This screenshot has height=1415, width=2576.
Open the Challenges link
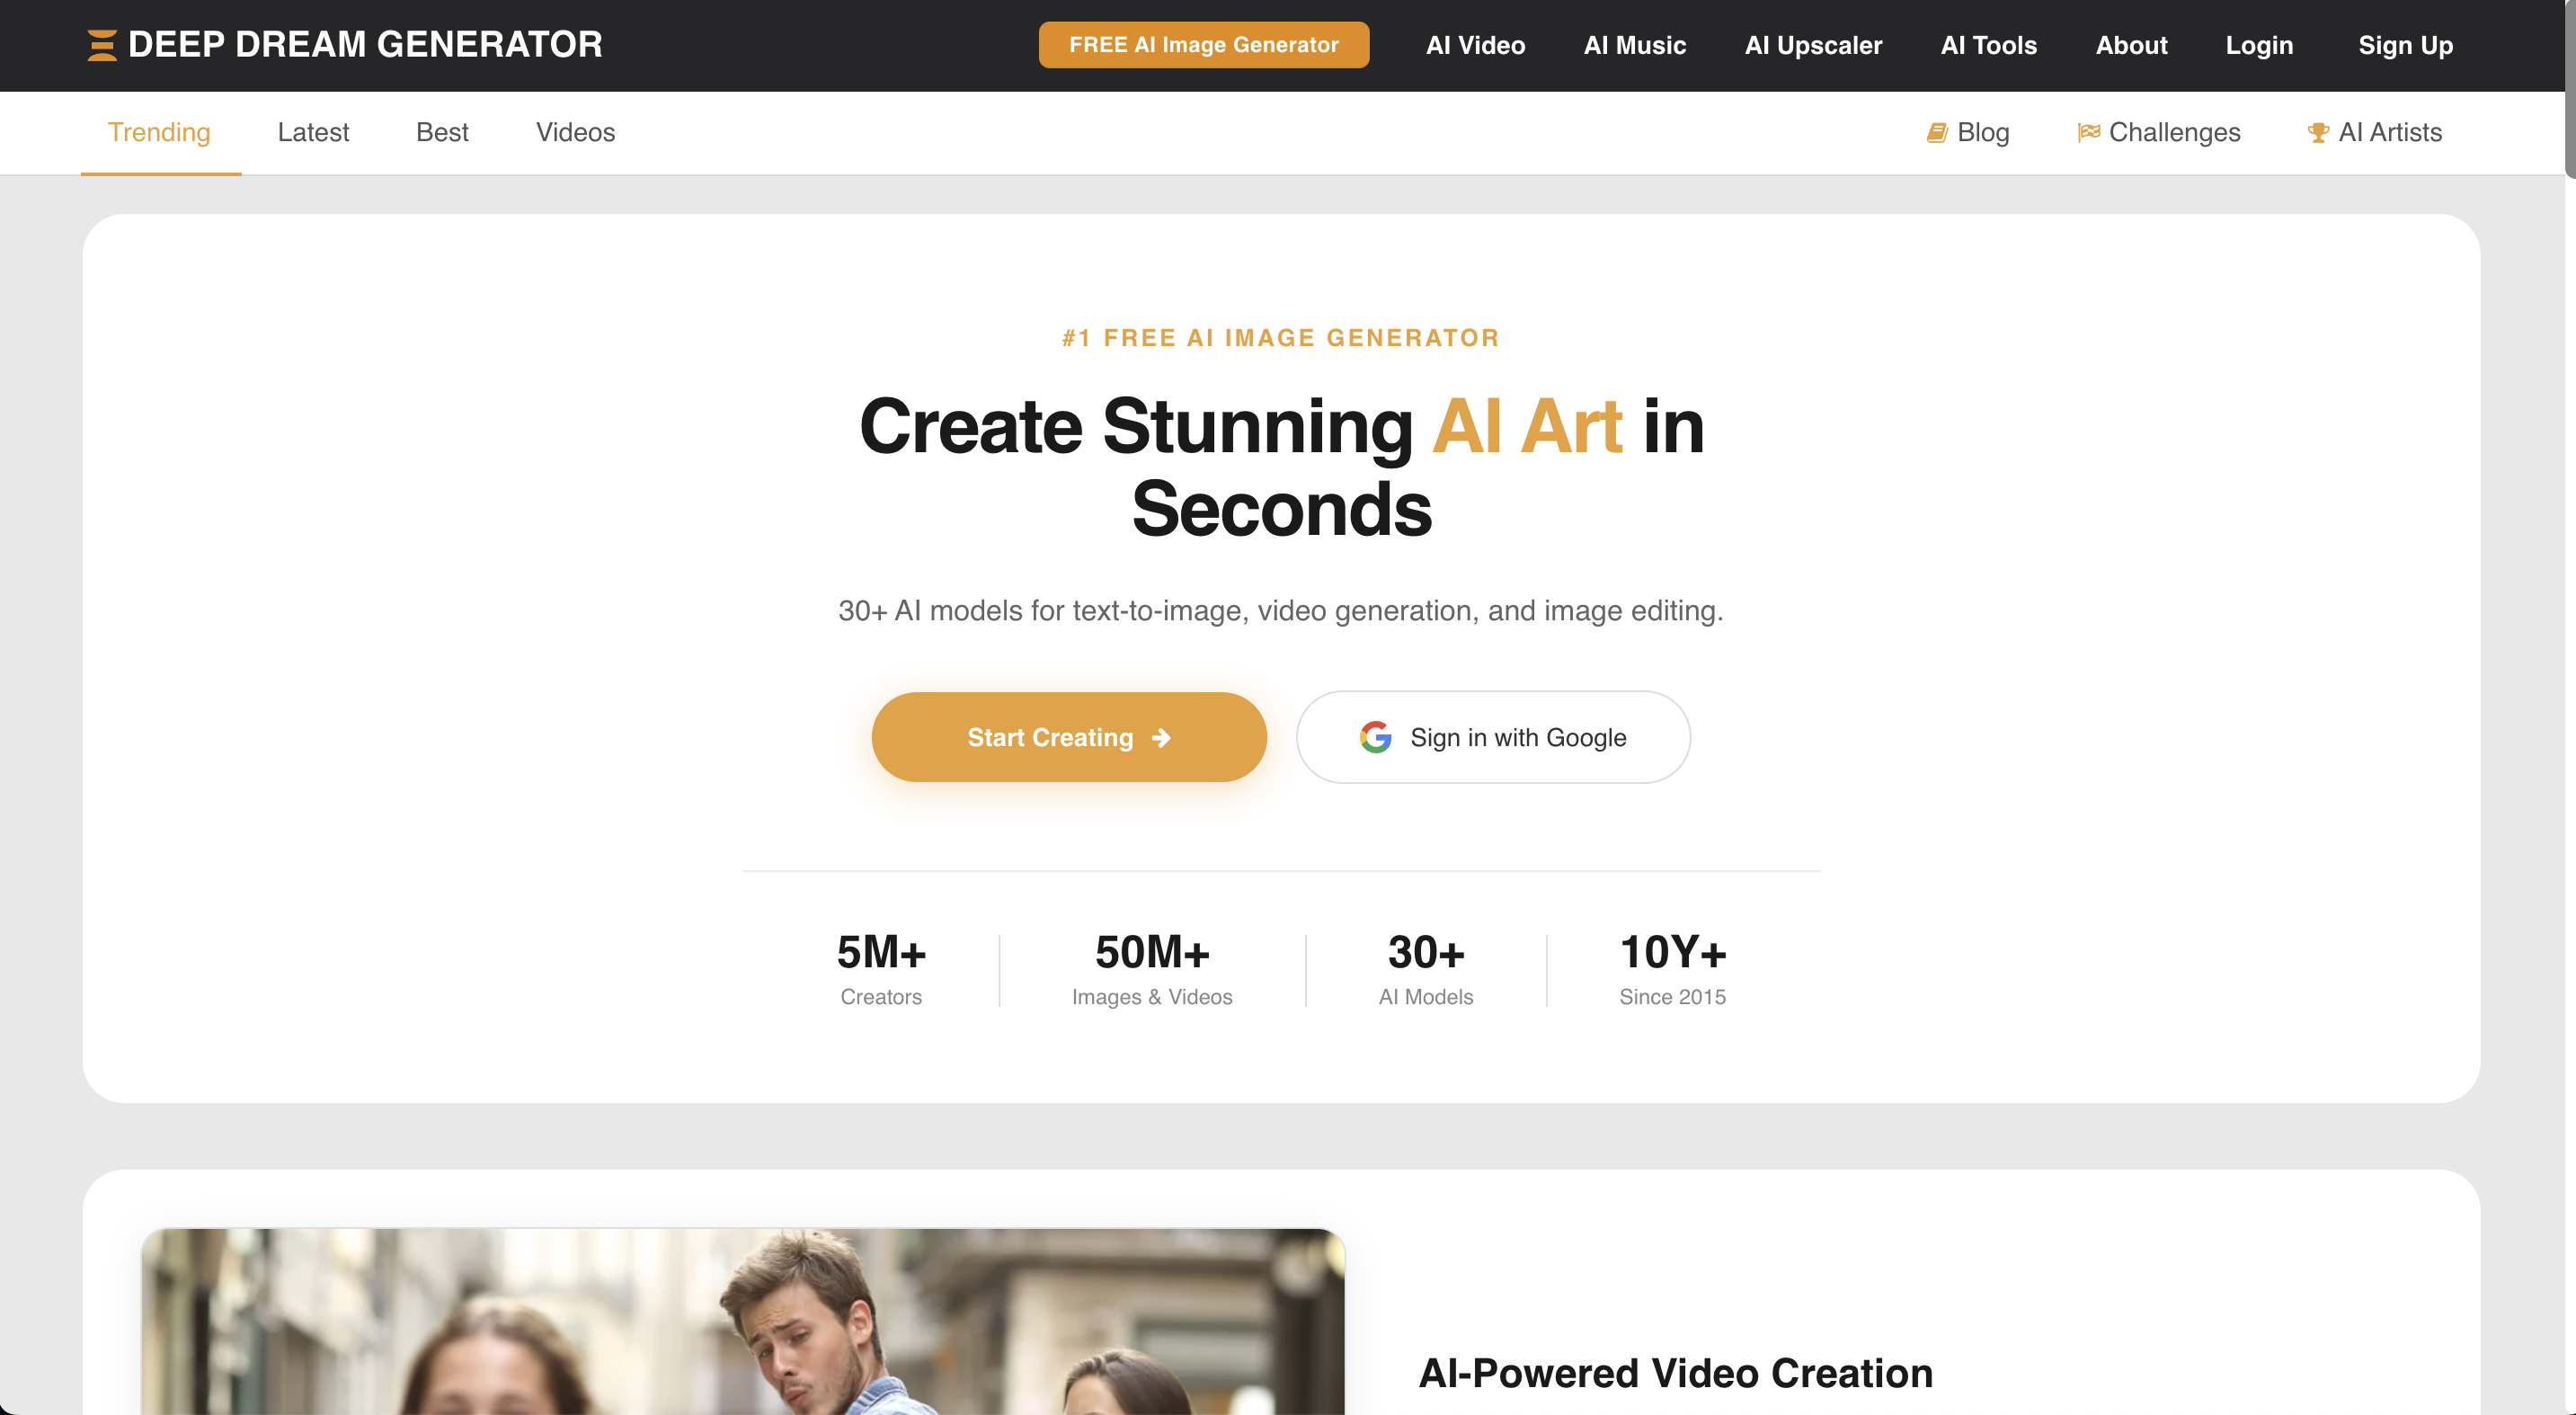(2159, 132)
